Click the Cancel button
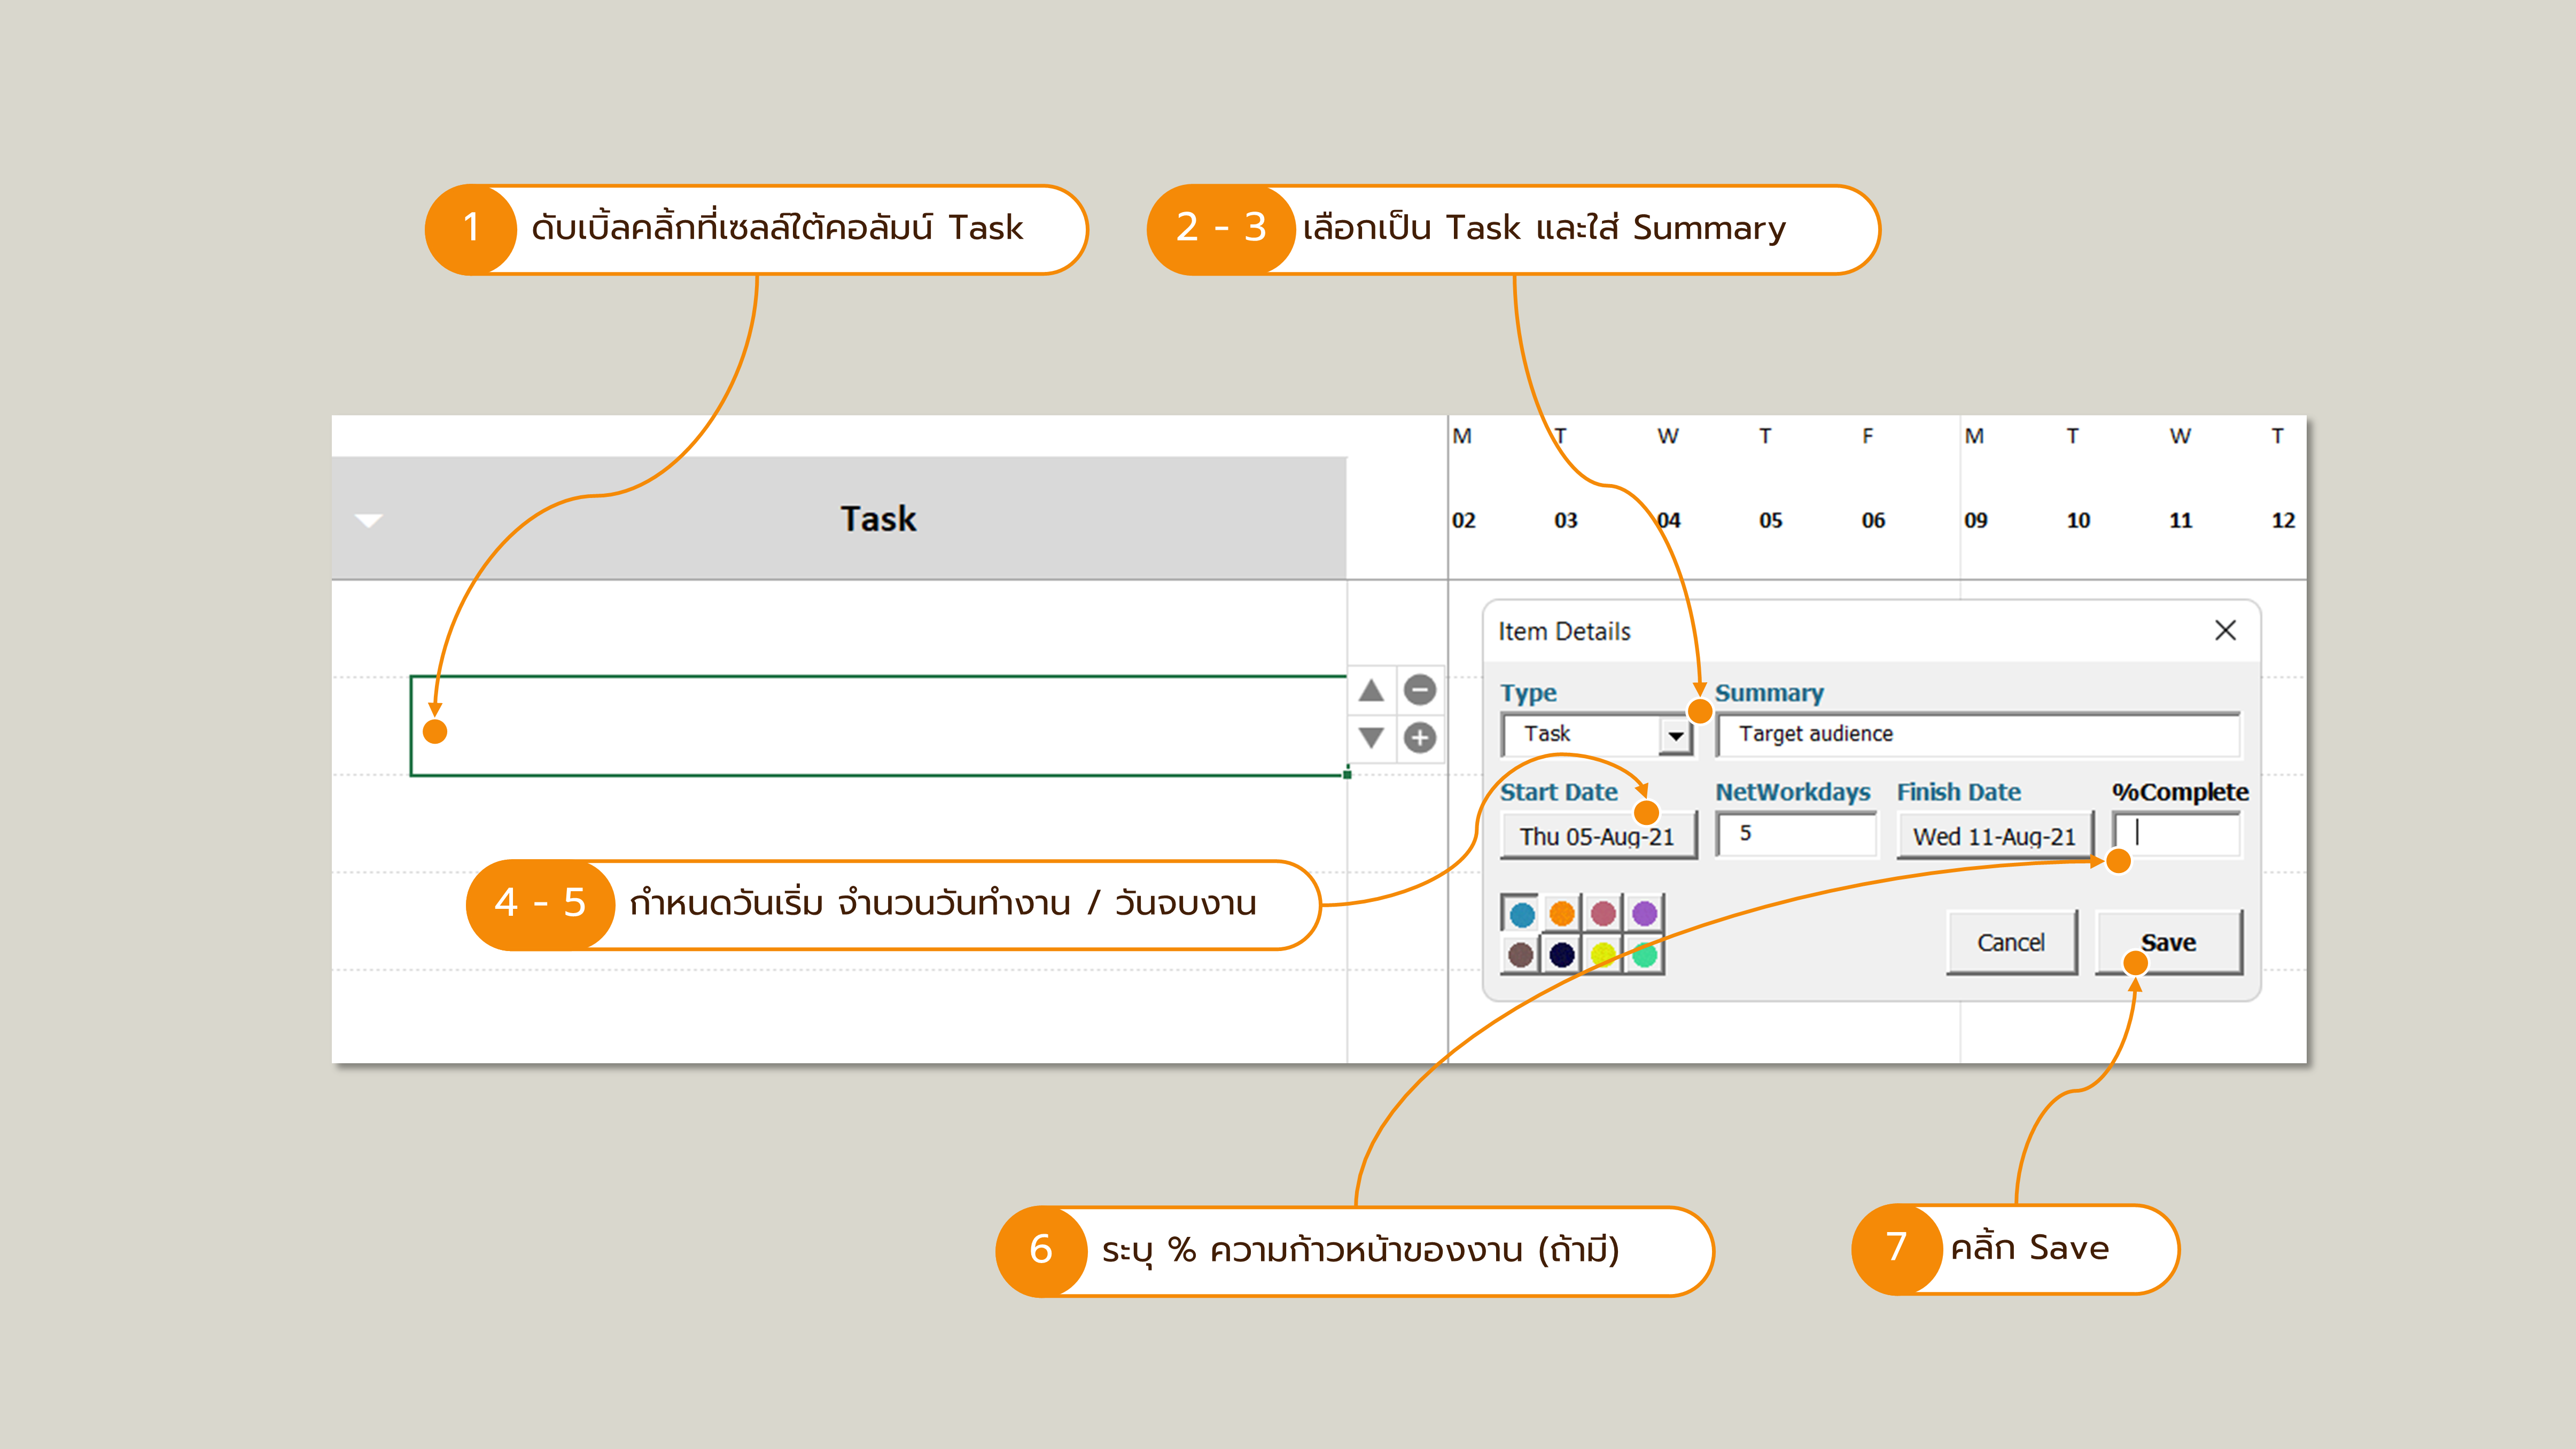The height and width of the screenshot is (1449, 2576). click(2011, 943)
